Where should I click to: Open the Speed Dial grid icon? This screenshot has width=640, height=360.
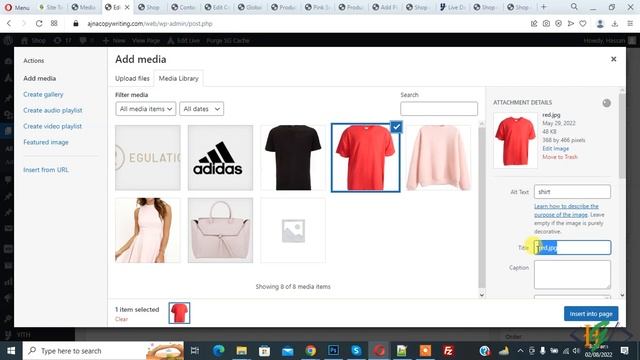[x=54, y=24]
